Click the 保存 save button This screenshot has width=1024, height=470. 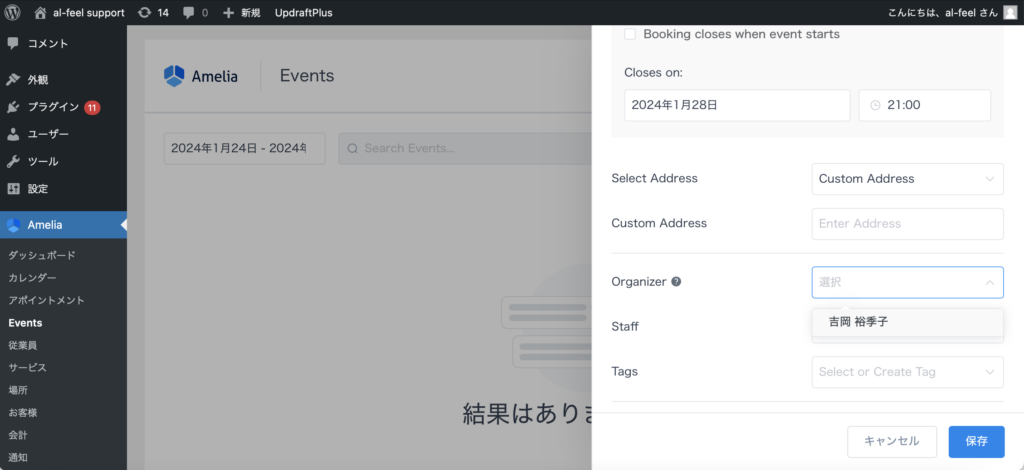[976, 441]
